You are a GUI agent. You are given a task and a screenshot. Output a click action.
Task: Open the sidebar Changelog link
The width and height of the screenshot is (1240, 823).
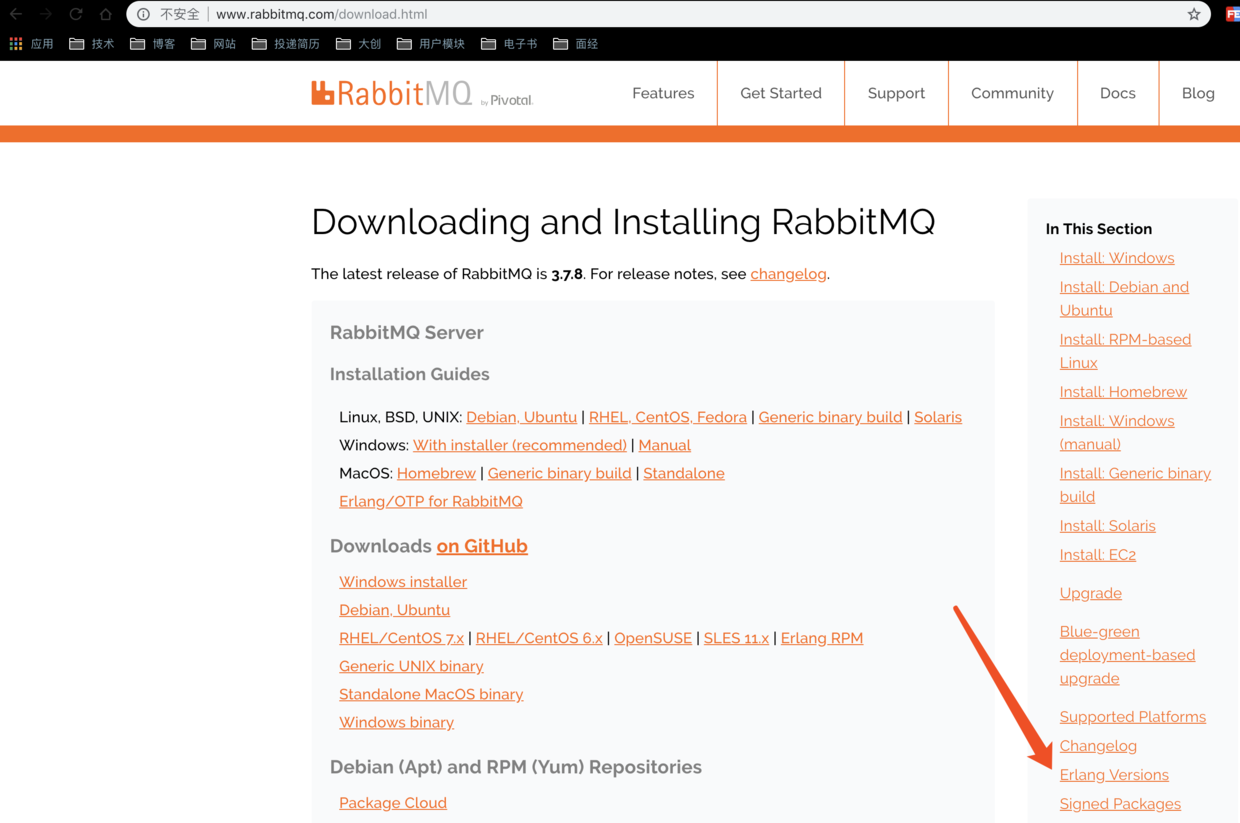(x=1098, y=746)
